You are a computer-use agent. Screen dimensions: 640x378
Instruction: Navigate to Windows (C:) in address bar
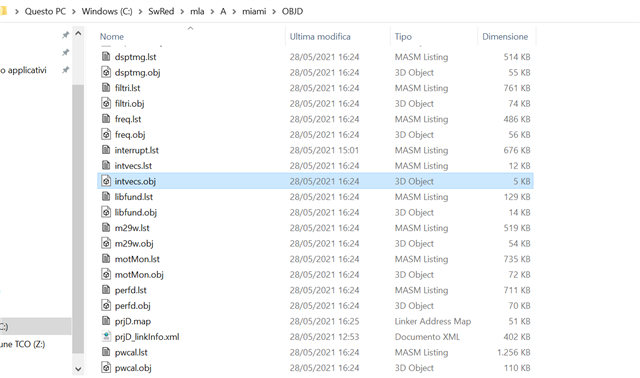click(107, 11)
